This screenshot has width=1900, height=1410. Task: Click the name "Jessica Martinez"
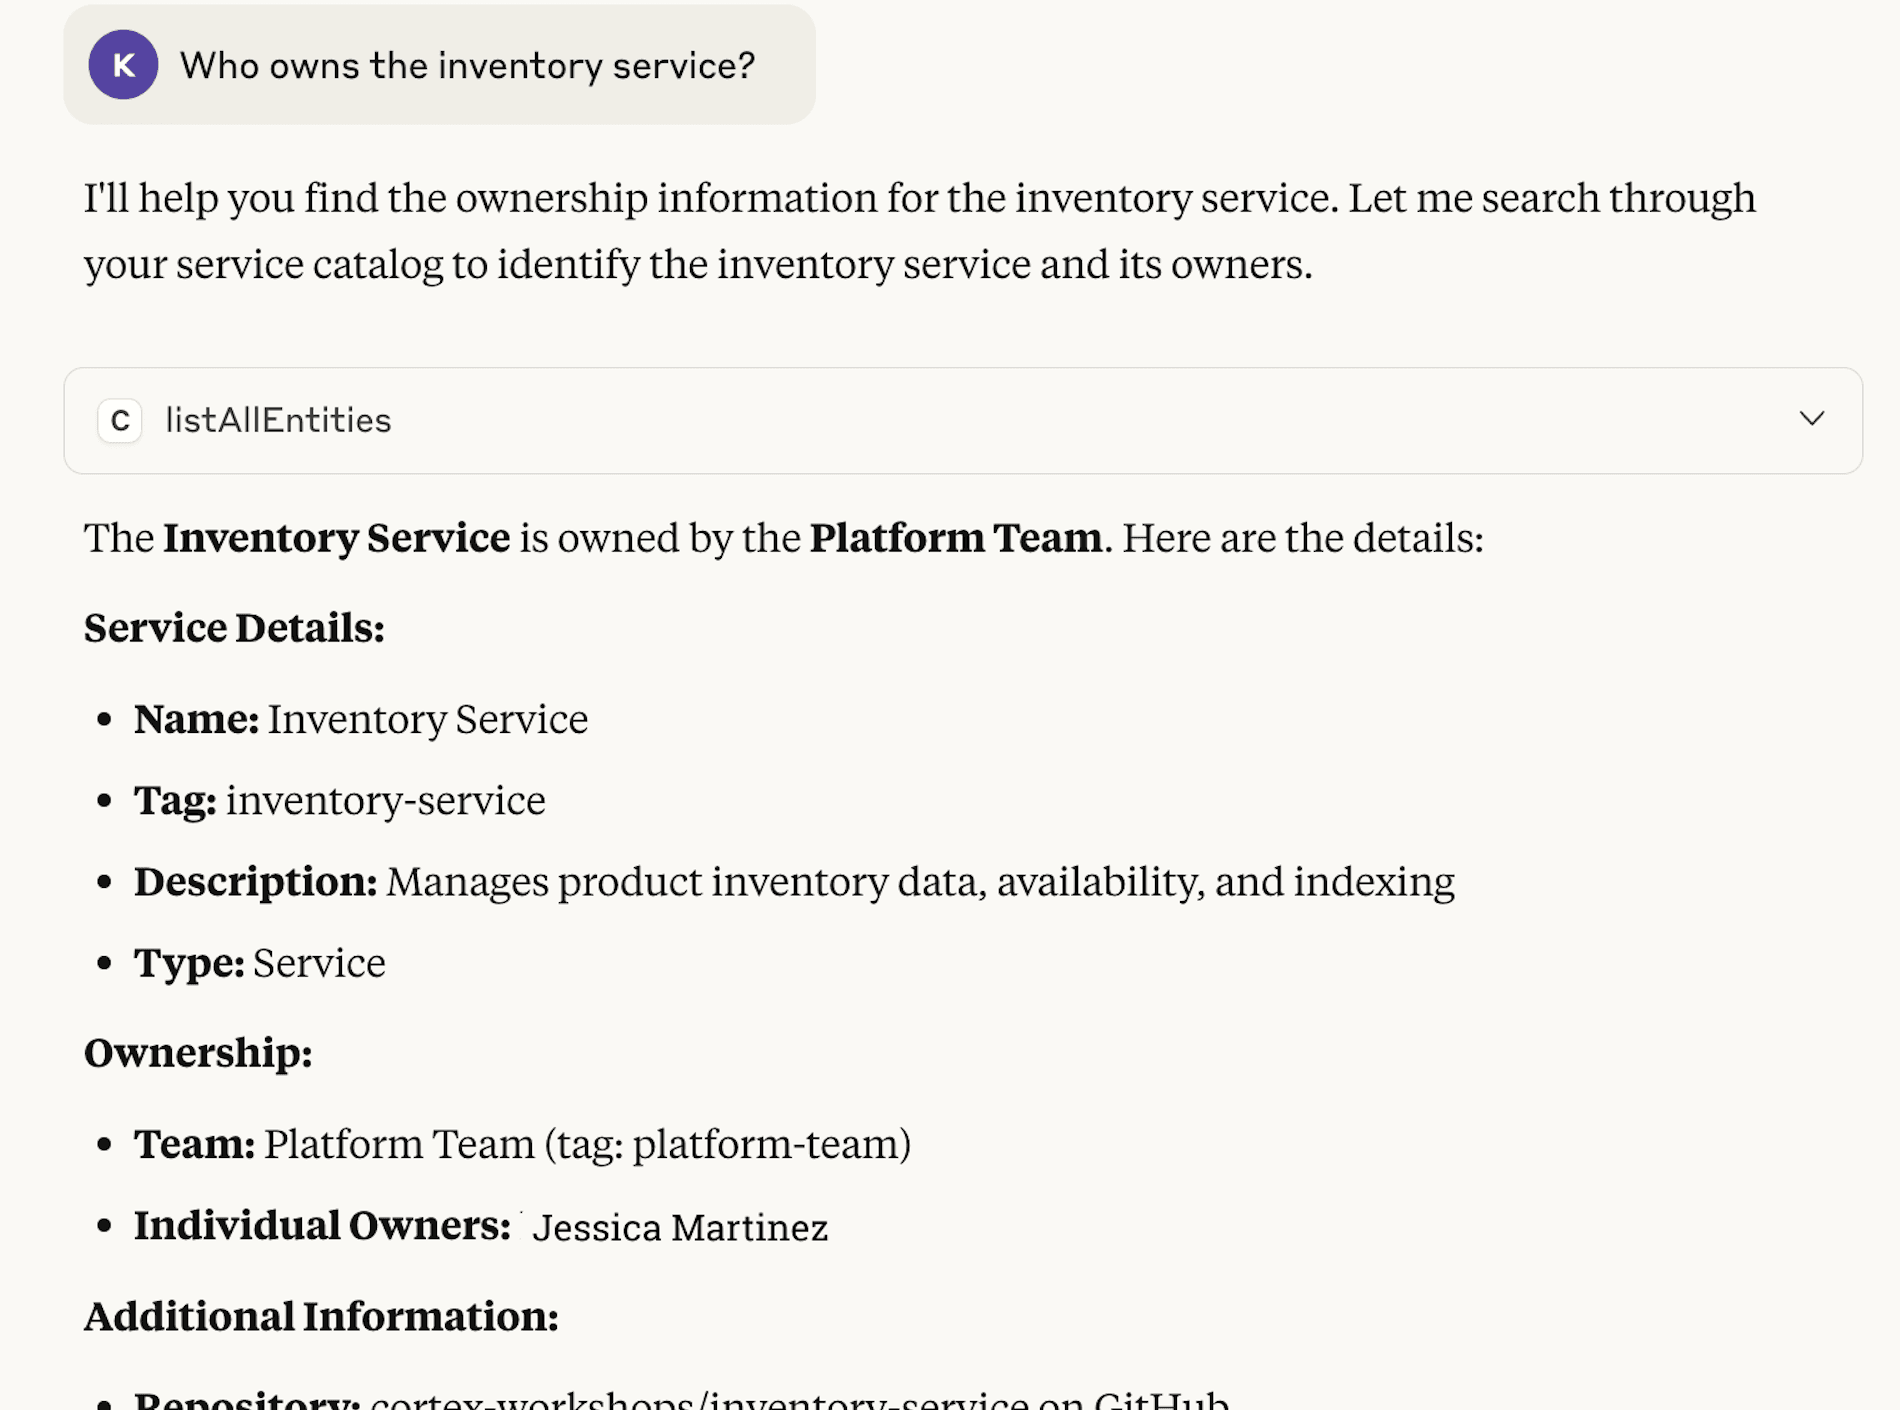point(680,1227)
